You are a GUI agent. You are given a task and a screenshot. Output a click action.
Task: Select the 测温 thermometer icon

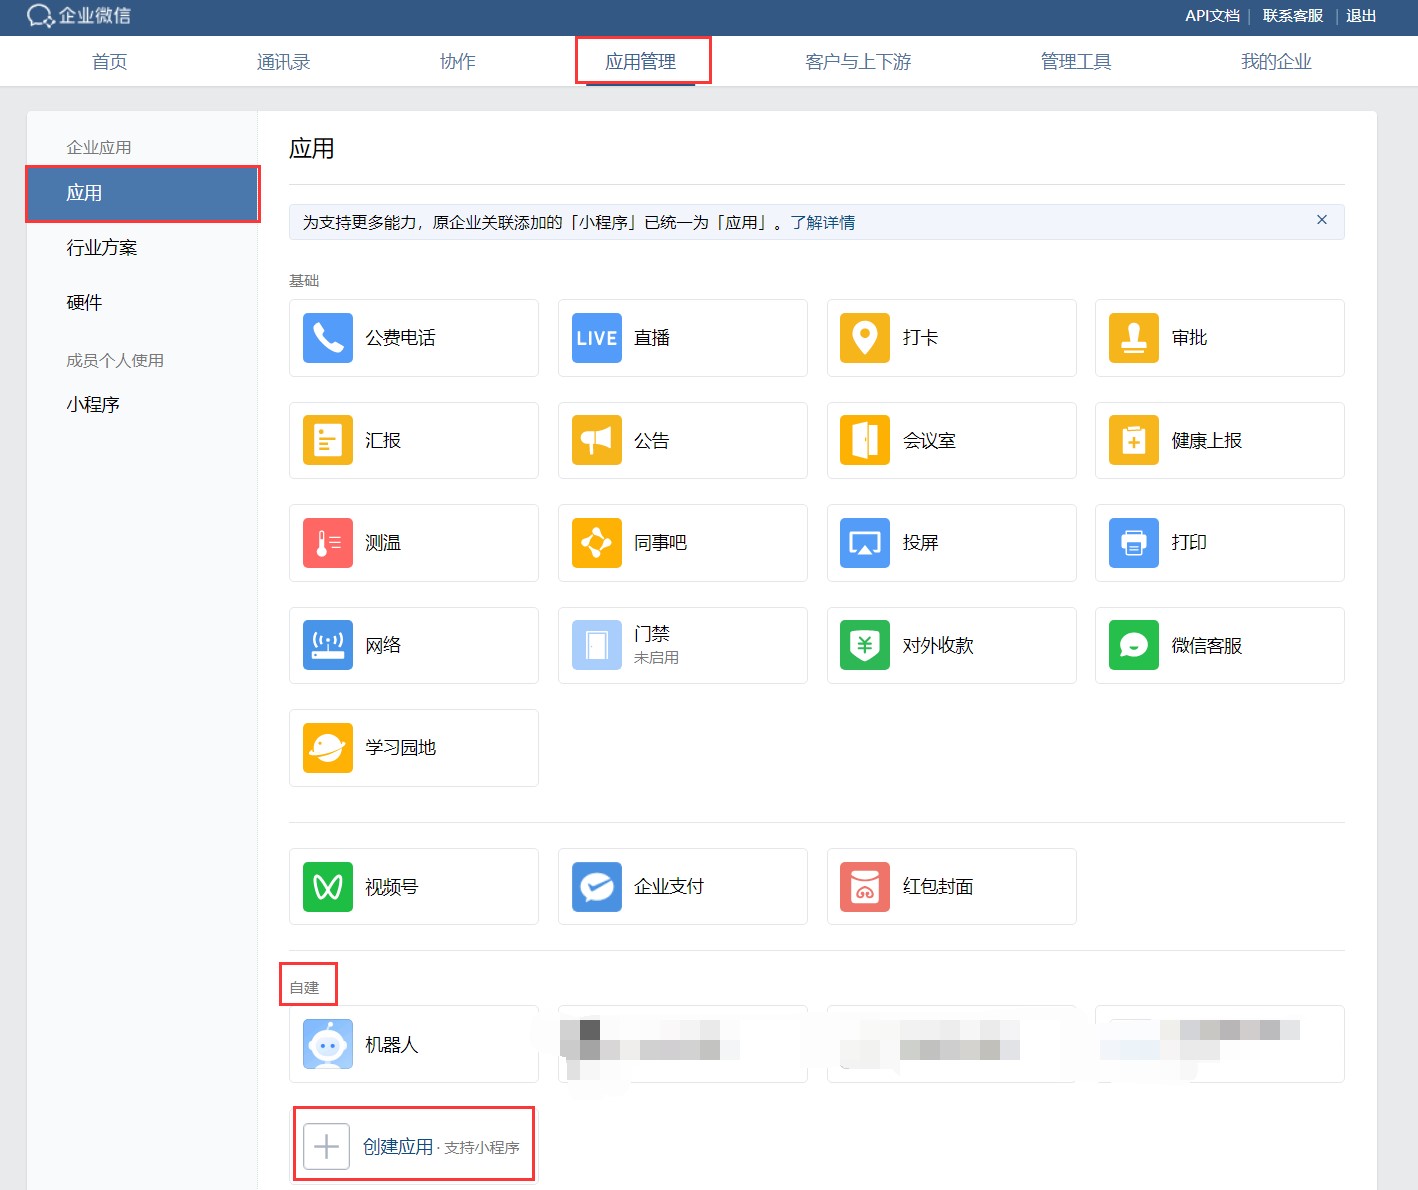click(328, 543)
